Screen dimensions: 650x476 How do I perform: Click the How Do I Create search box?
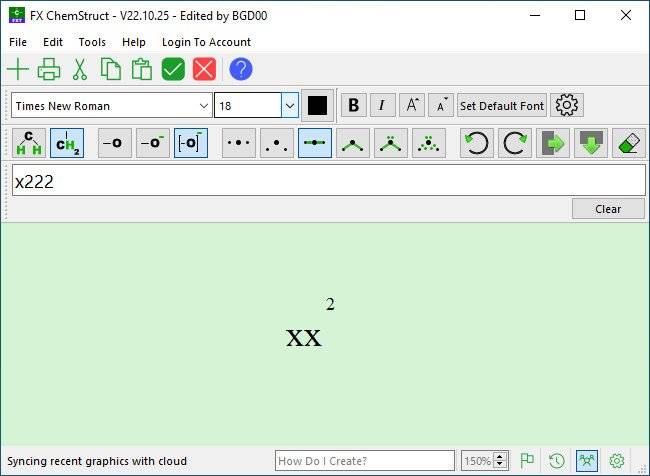click(x=365, y=461)
